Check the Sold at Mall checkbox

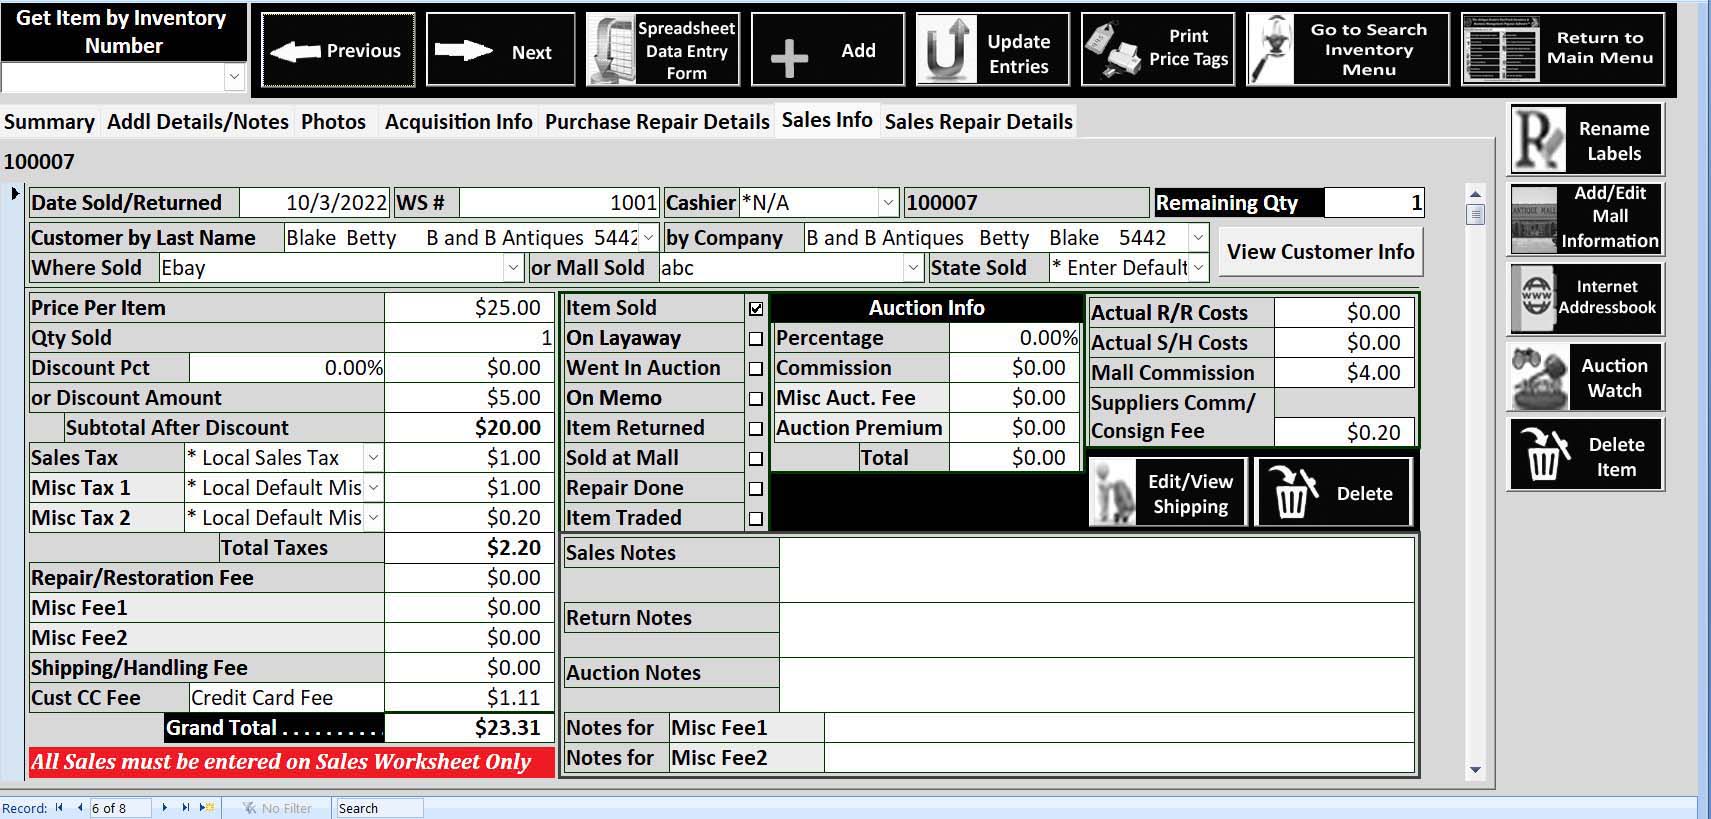pos(756,459)
